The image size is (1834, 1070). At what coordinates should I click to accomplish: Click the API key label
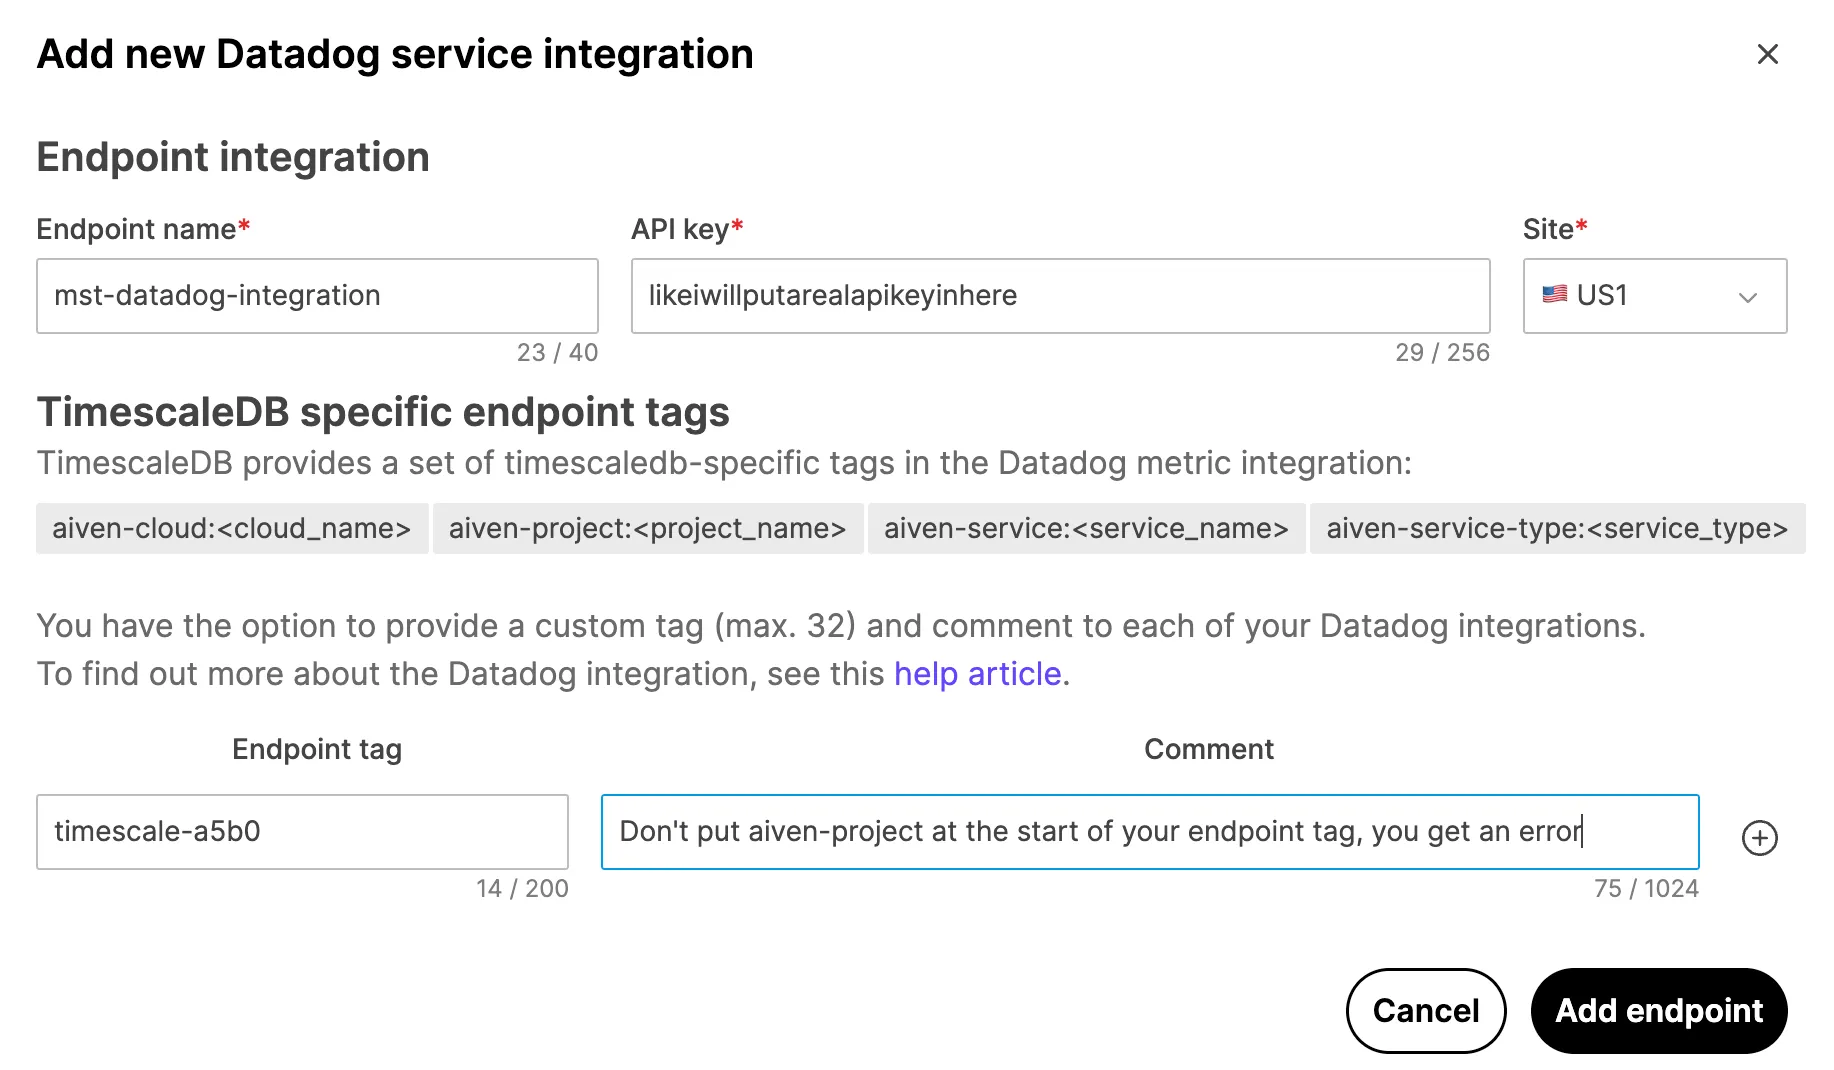[x=687, y=229]
